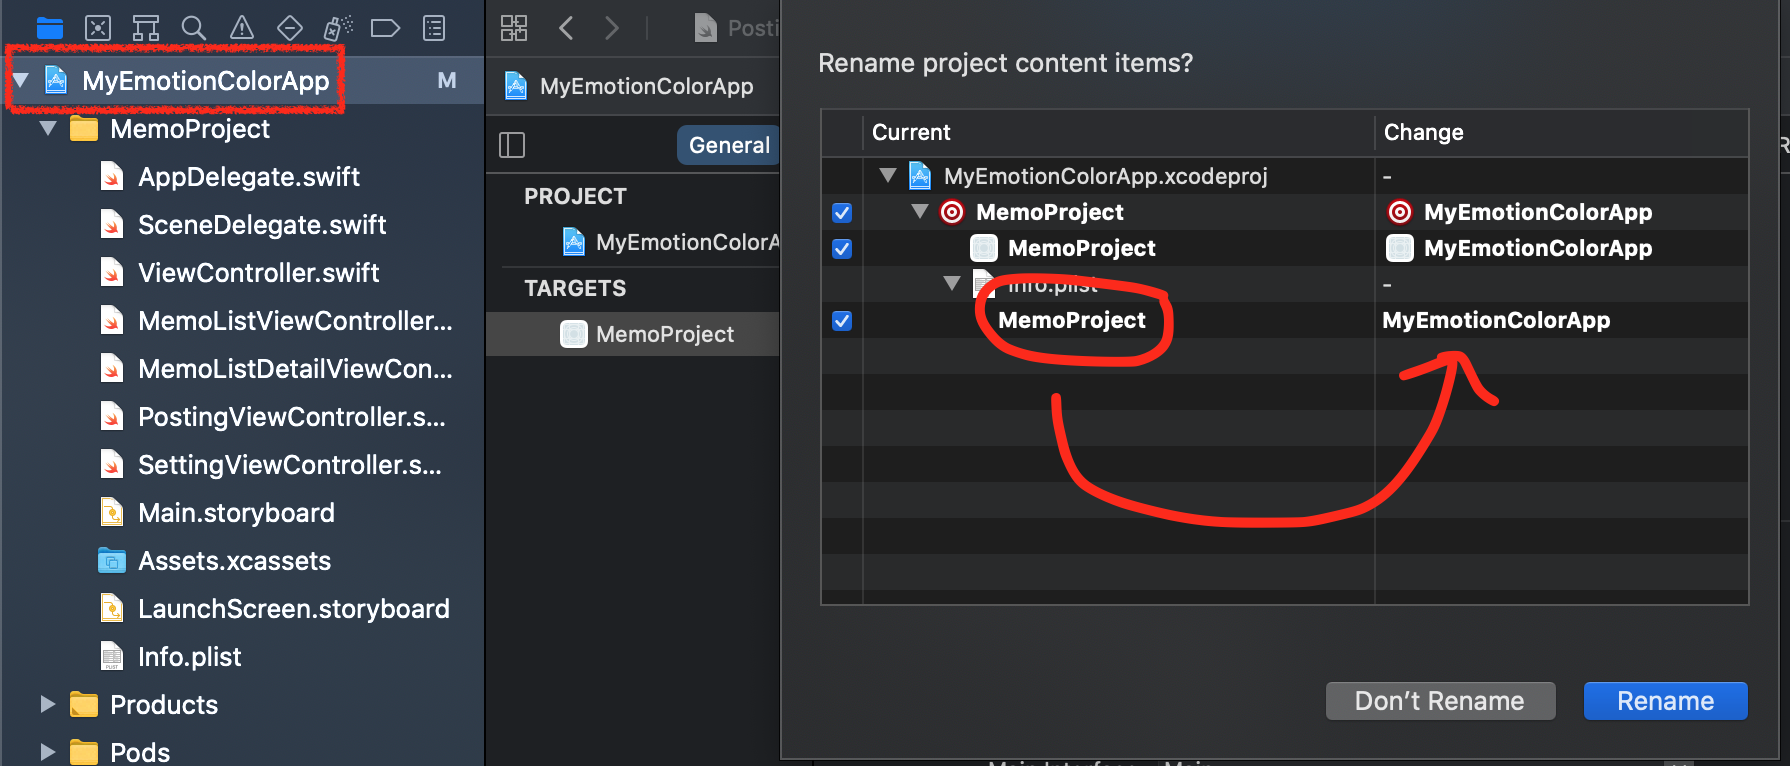
Task: Click MyEmotionColorApp change value for the info.plist entry
Action: [x=1496, y=320]
